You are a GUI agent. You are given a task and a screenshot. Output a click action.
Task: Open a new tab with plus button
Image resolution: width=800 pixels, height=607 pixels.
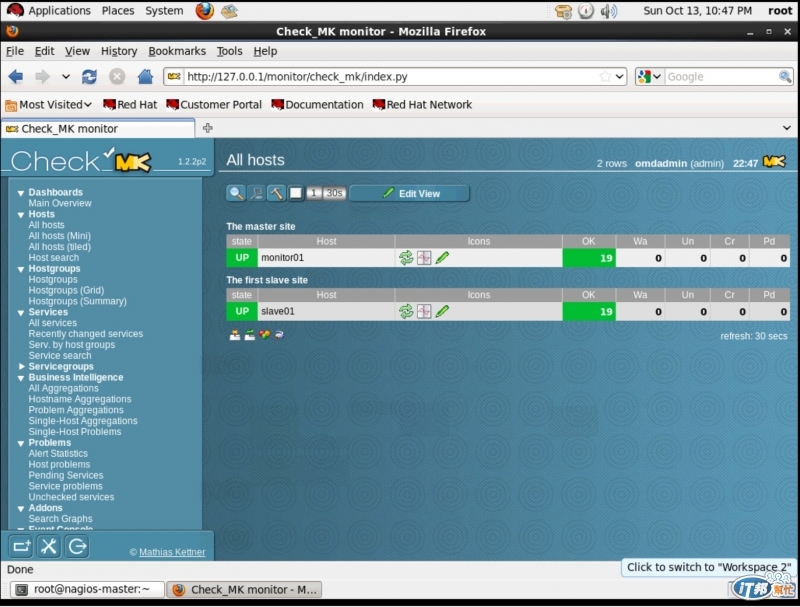(x=208, y=128)
